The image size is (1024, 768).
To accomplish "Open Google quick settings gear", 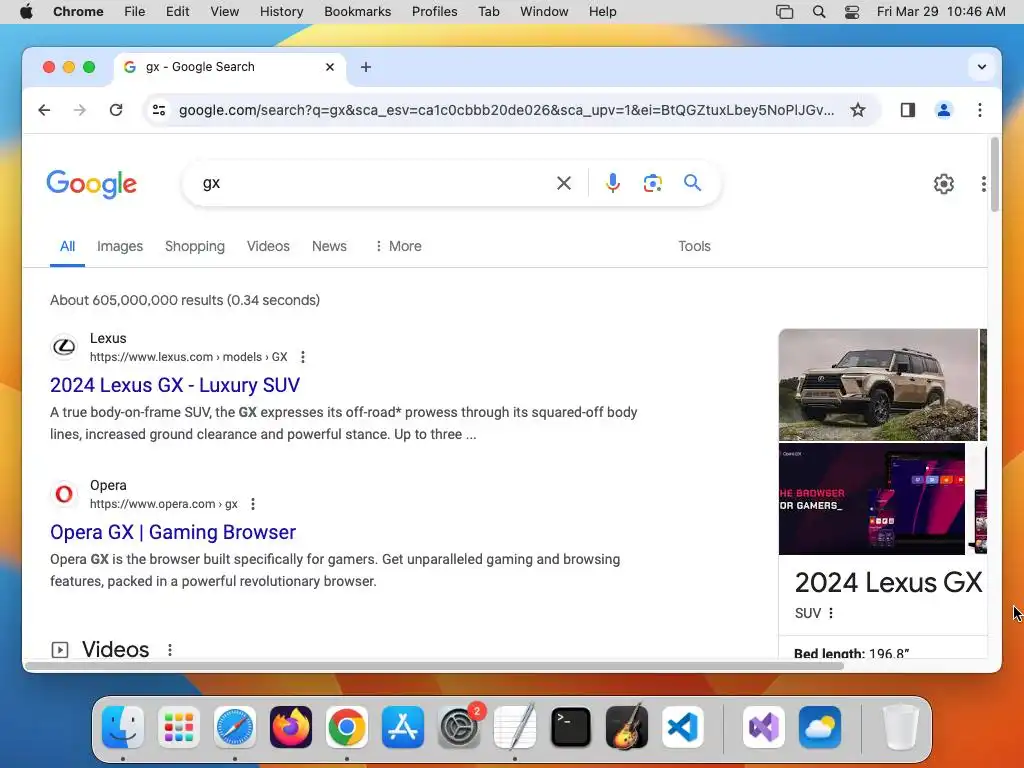I will point(944,184).
